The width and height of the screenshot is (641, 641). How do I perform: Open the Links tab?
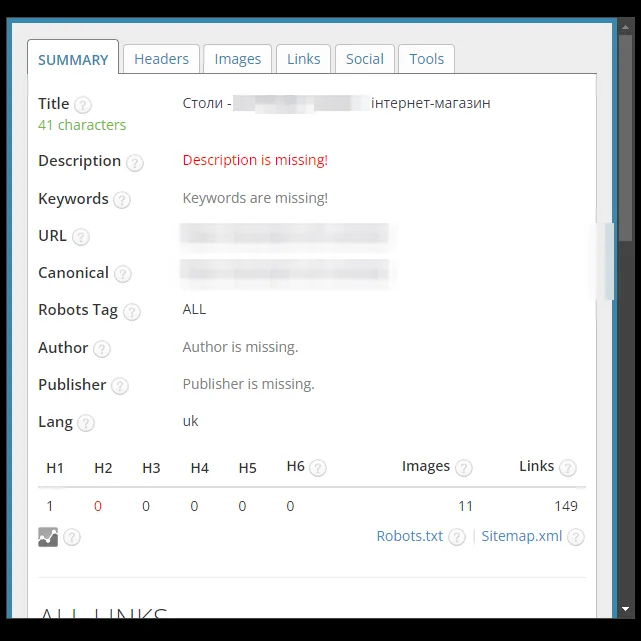303,59
